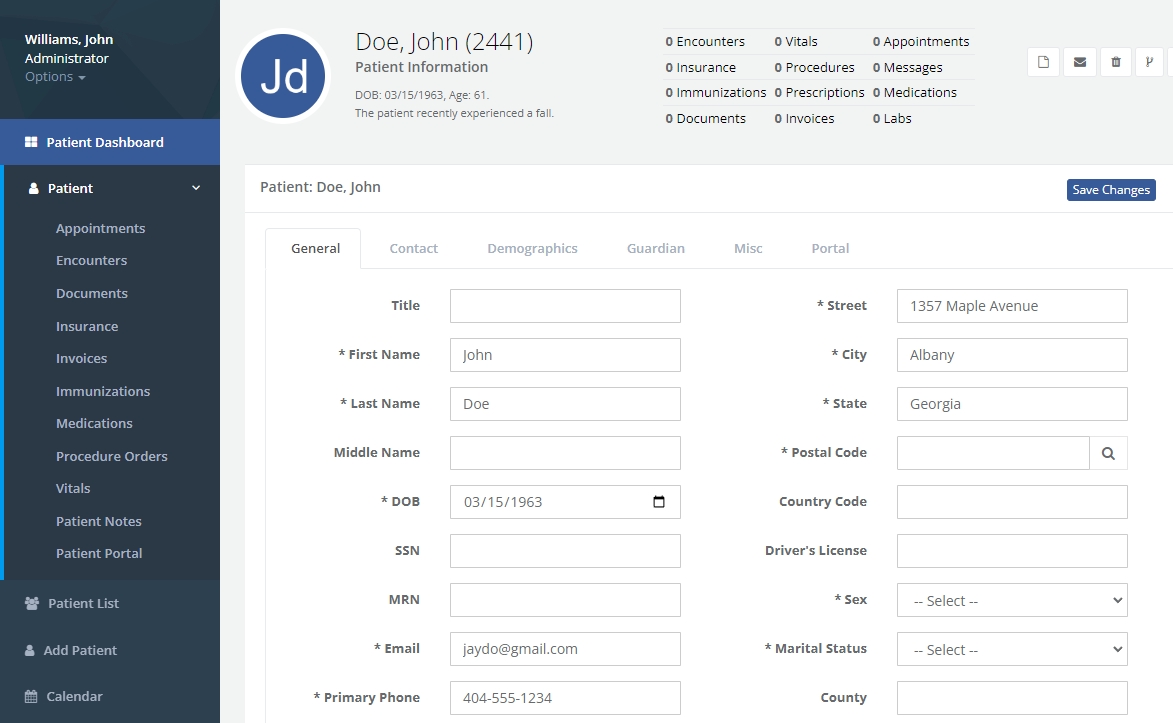1173x723 pixels.
Task: Switch to the Demographics tab
Action: click(532, 248)
